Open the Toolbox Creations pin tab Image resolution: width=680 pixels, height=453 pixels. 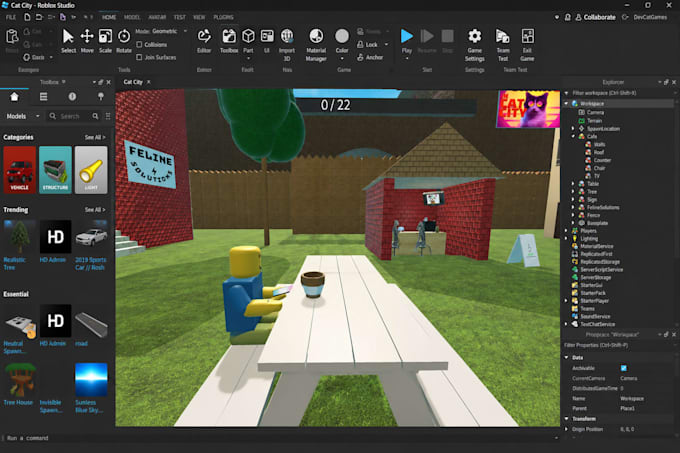pyautogui.click(x=101, y=97)
